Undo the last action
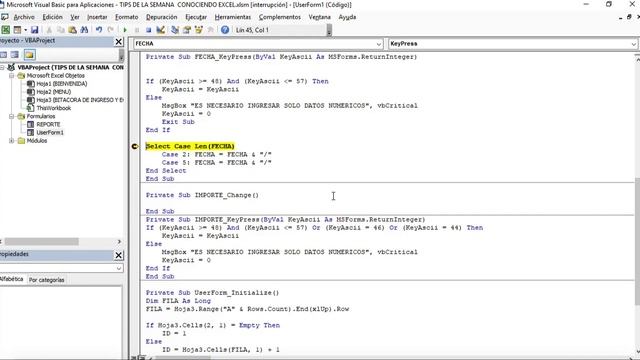The width and height of the screenshot is (640, 360). [99, 30]
